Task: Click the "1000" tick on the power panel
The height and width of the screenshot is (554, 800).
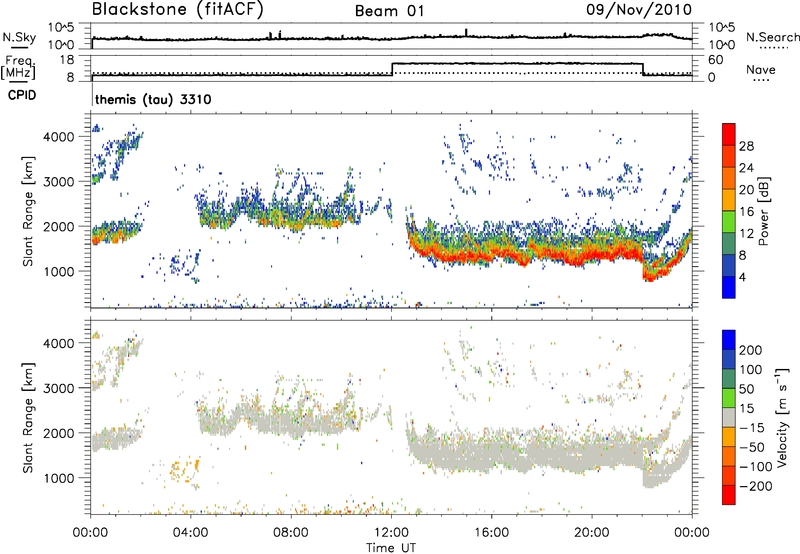Action: point(58,271)
